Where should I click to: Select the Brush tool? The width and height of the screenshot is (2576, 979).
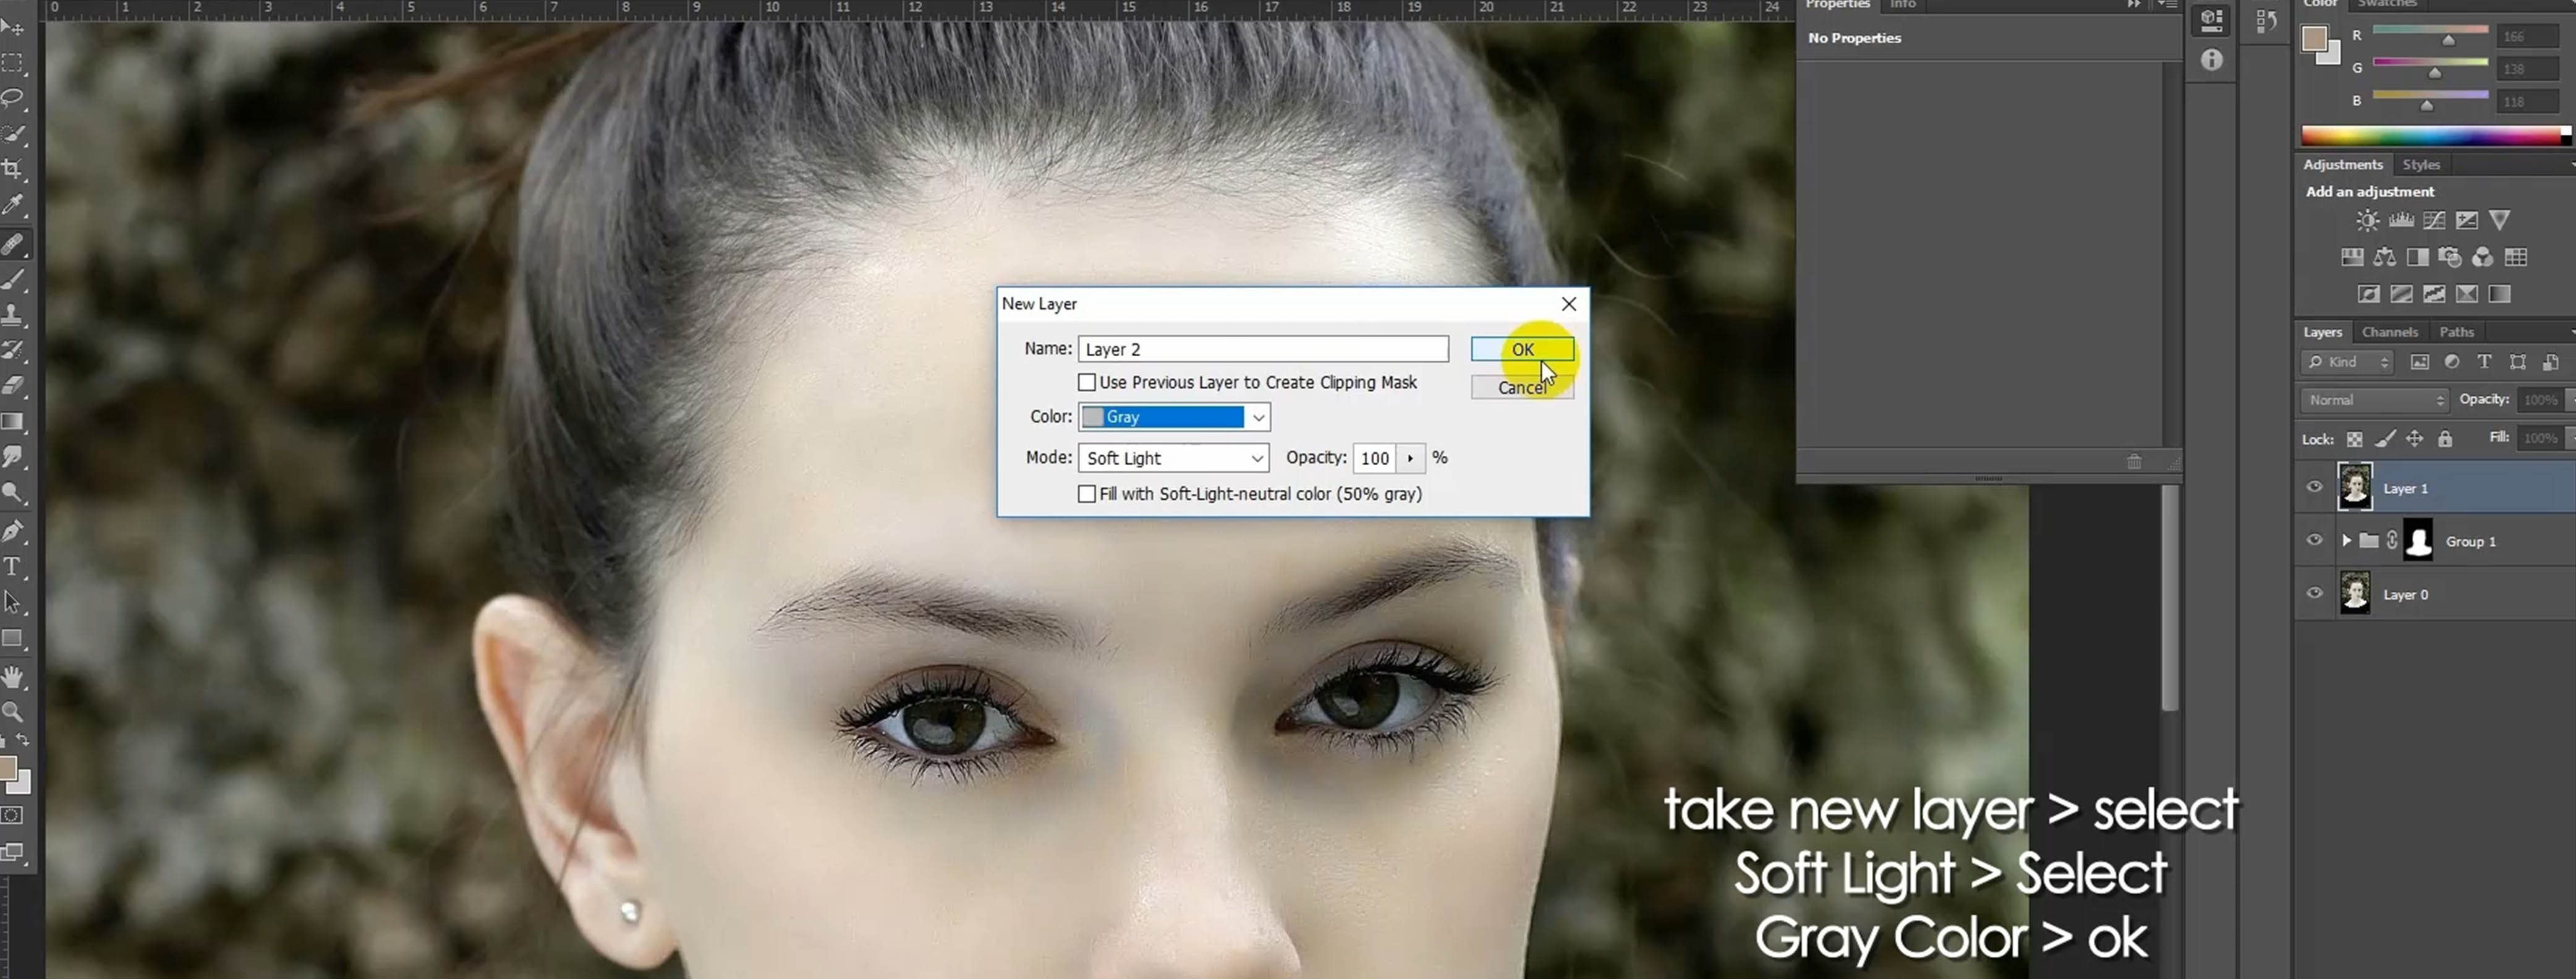coord(13,279)
